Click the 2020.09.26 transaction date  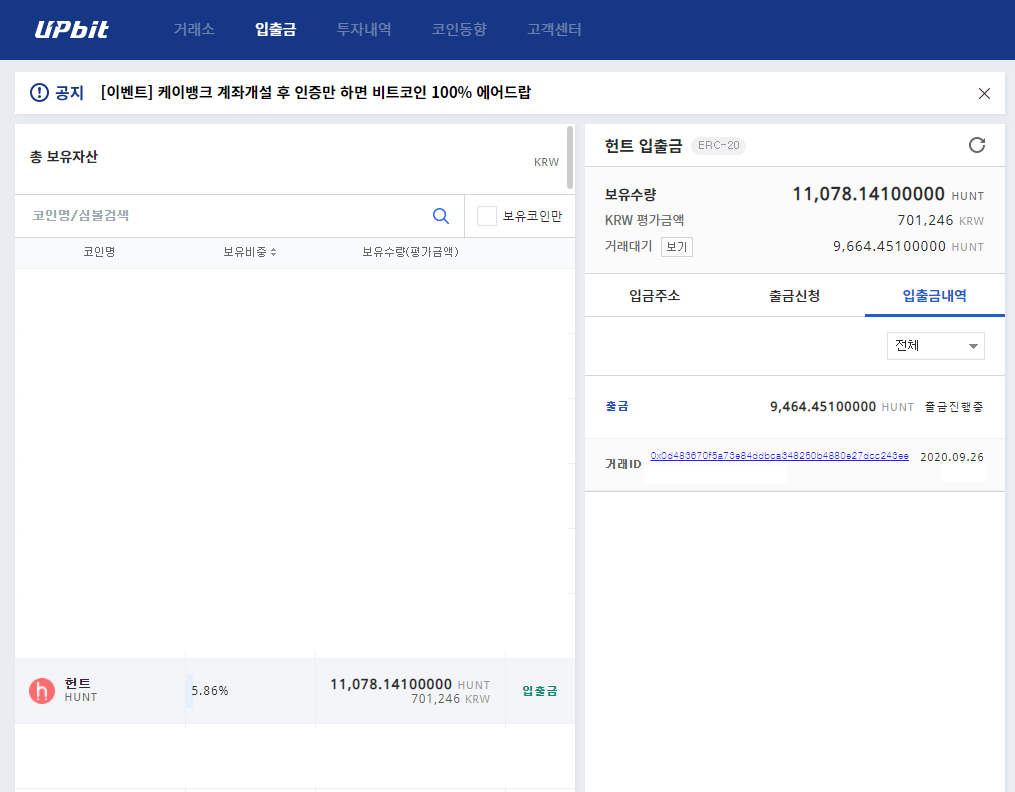point(952,457)
